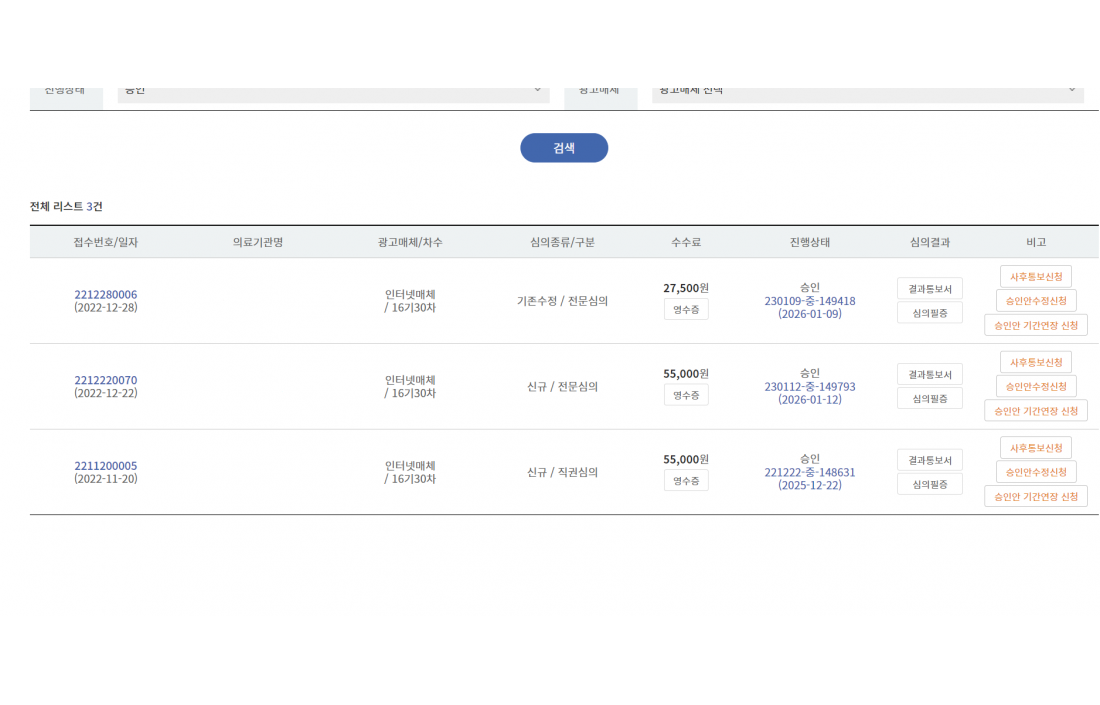1100x705 pixels.
Task: Click 승인안 기간연장 신청 in the third row
Action: pyautogui.click(x=1035, y=496)
